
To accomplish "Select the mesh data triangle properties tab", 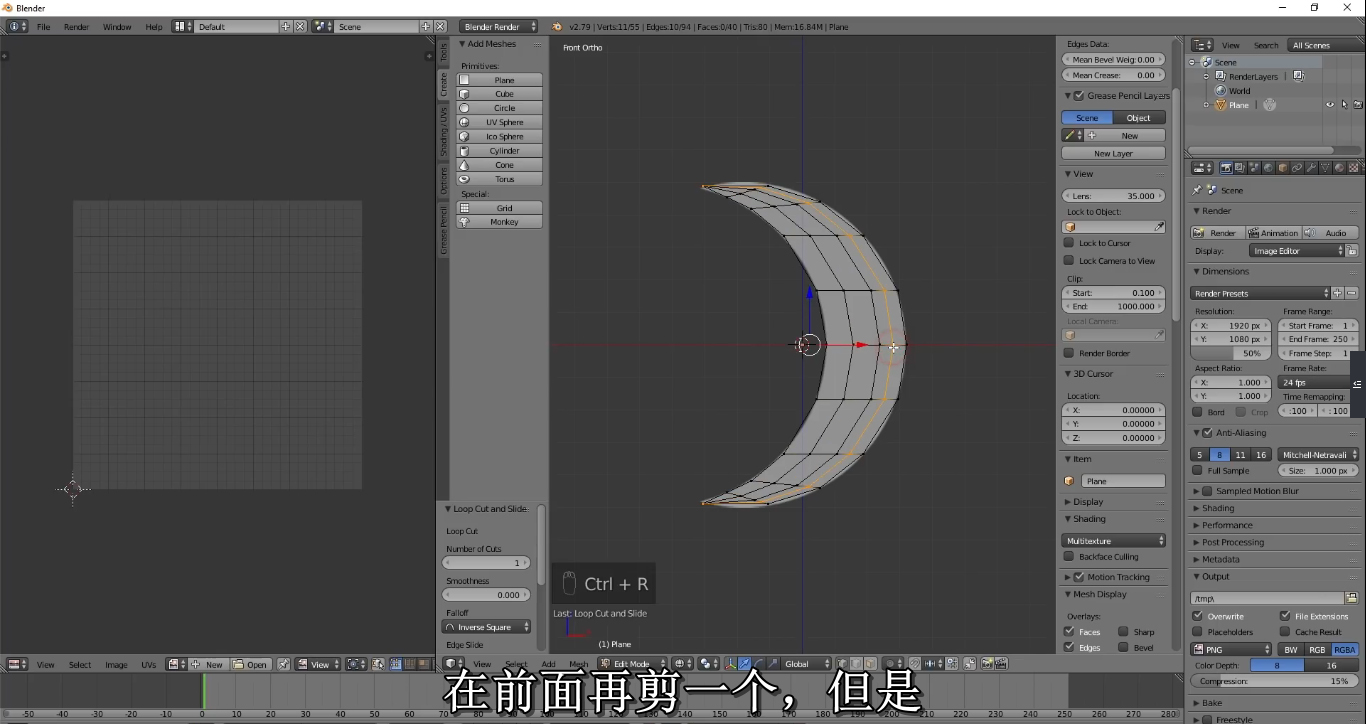I will coord(1325,167).
